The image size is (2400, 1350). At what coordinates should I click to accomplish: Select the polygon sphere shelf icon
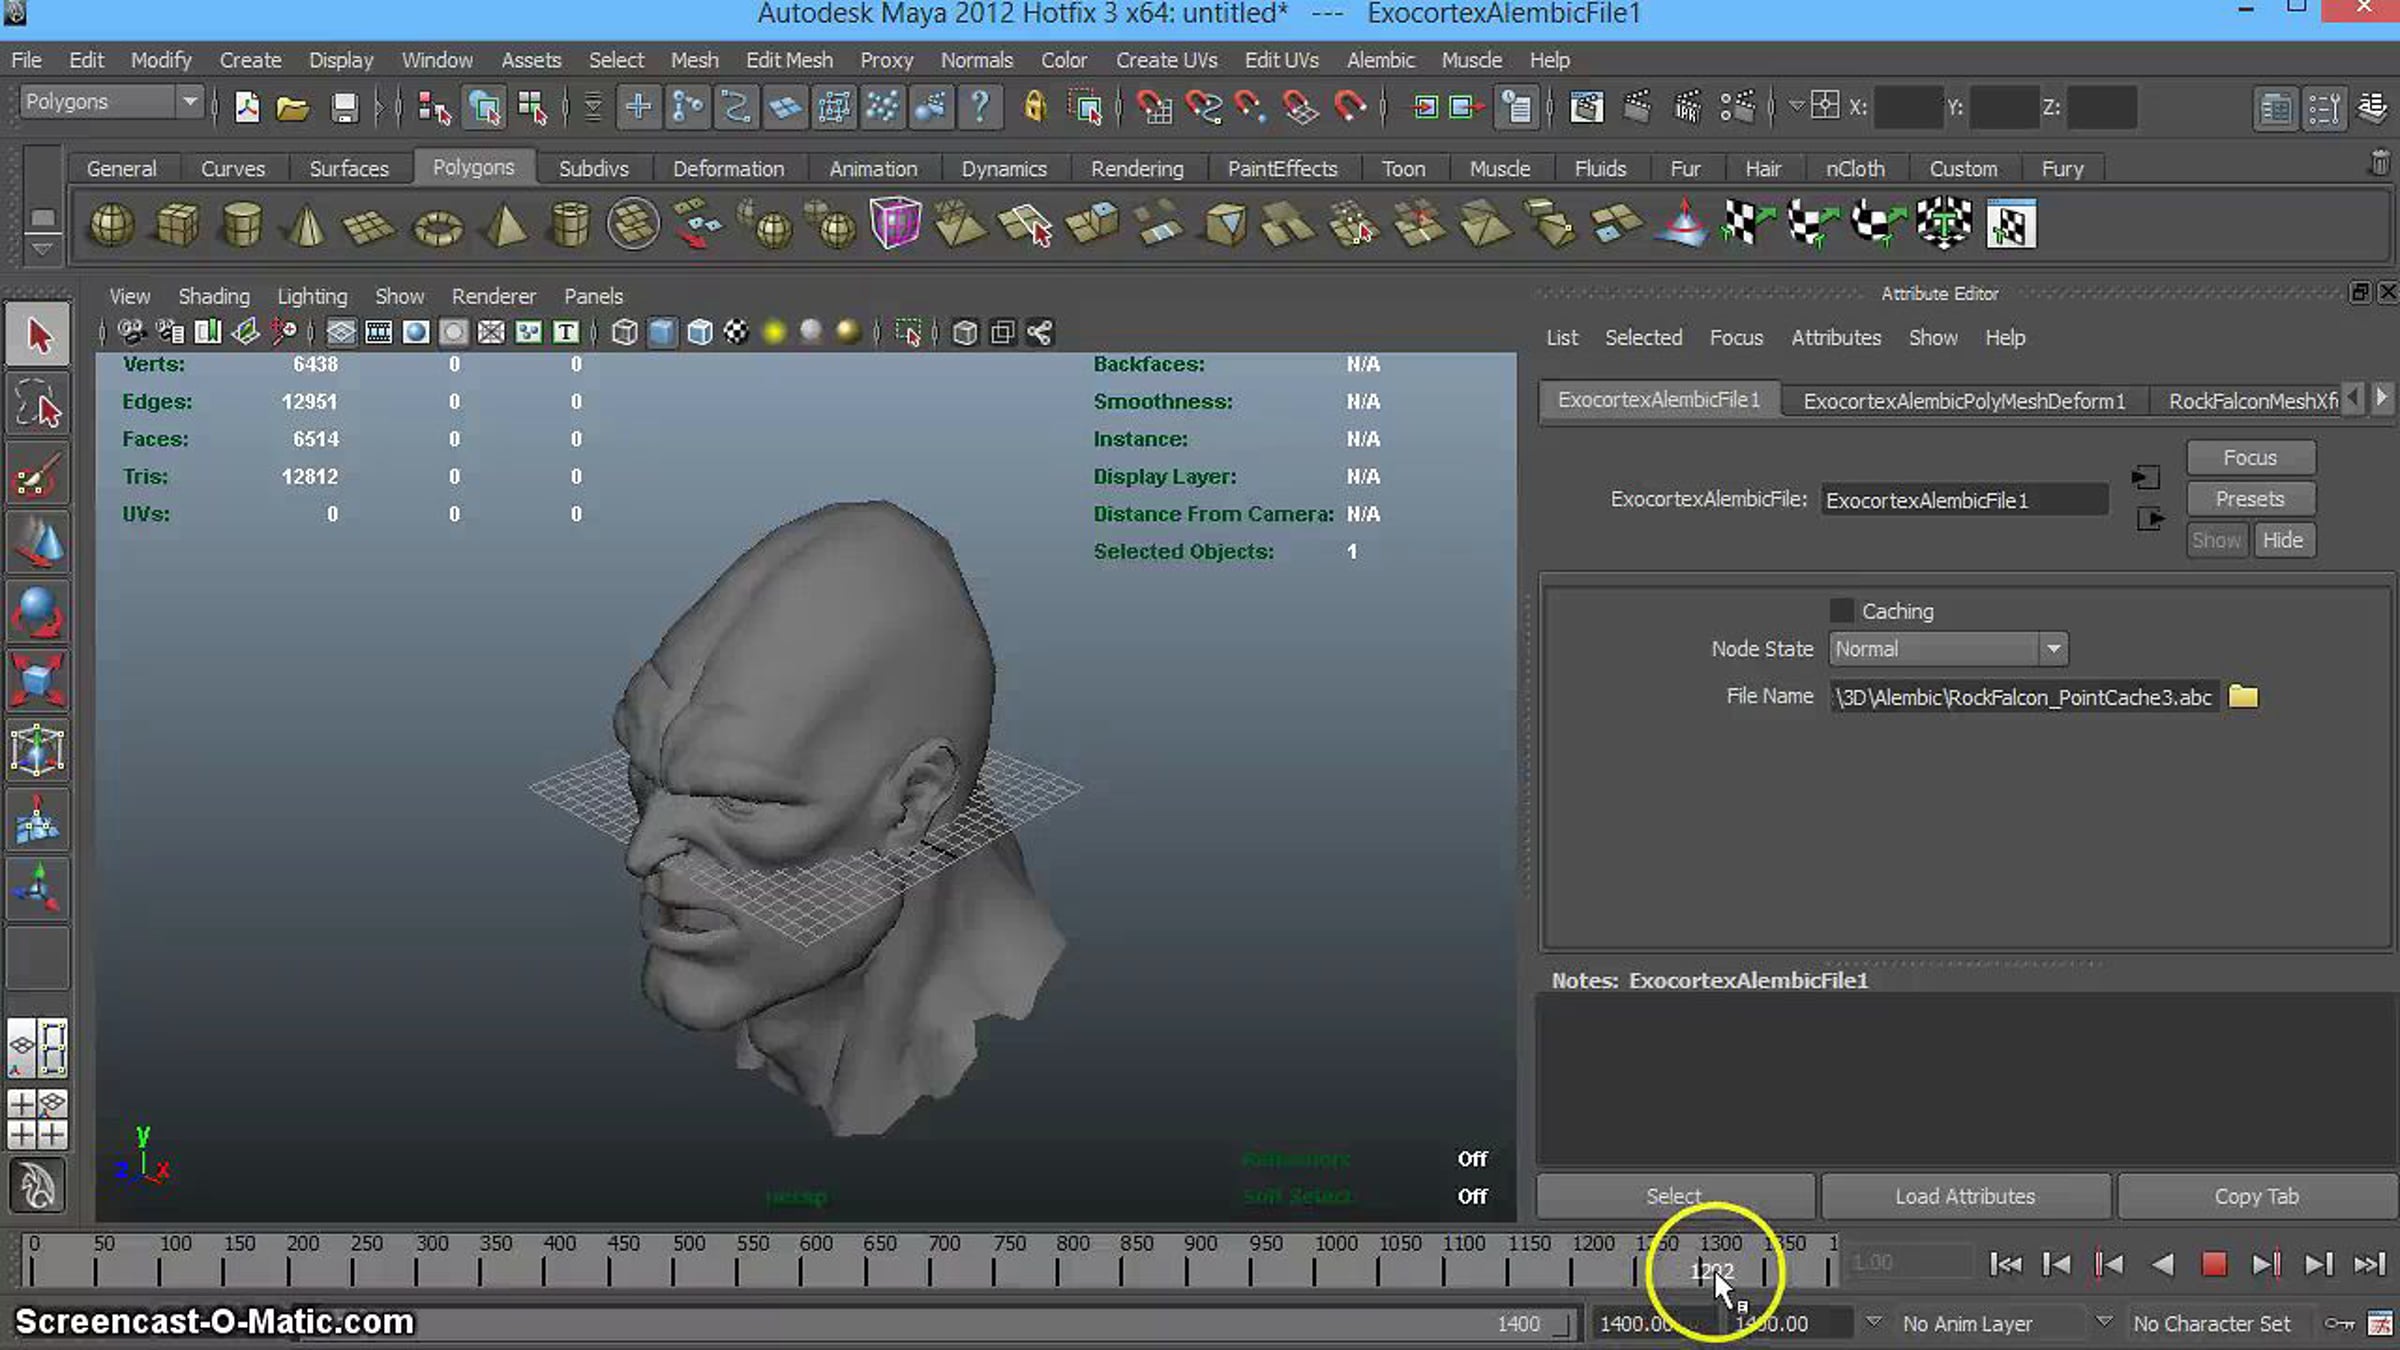coord(111,224)
